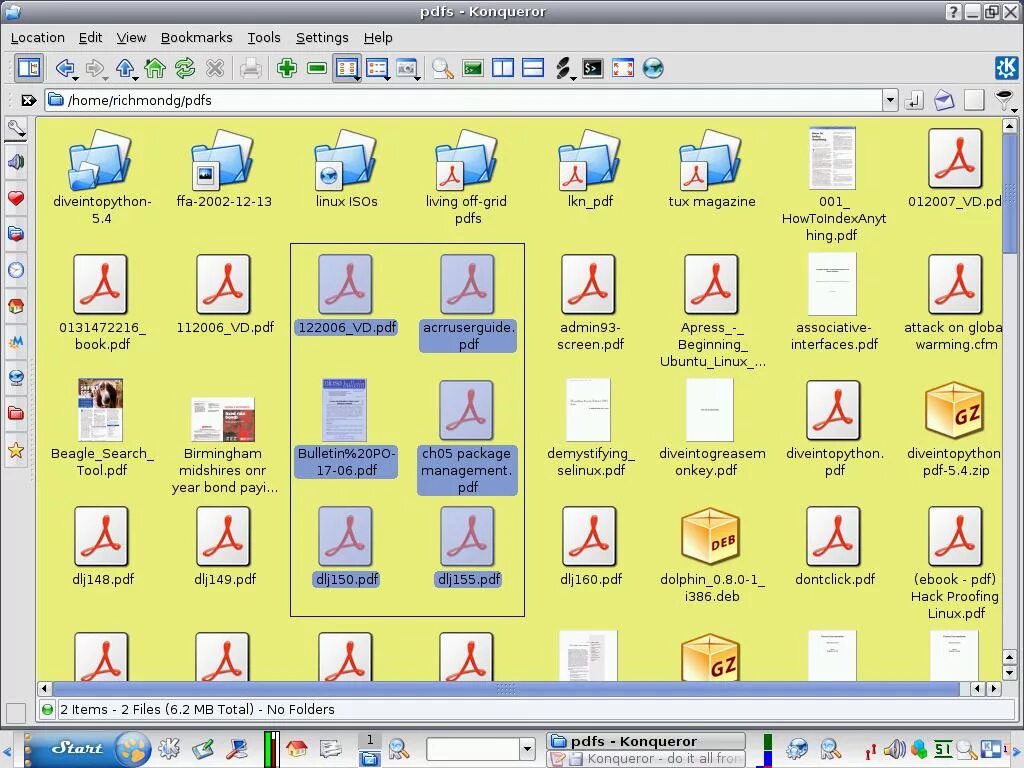
Task: Go back with the Back arrow
Action: click(x=64, y=67)
